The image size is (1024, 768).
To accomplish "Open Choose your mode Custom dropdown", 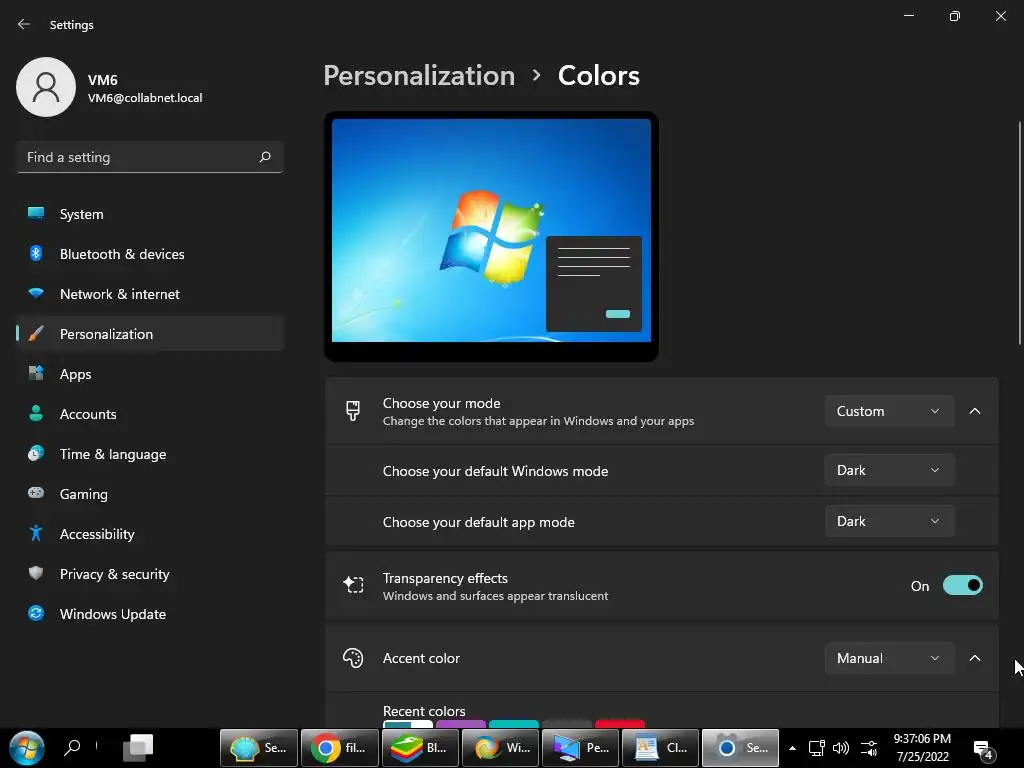I will pyautogui.click(x=889, y=411).
